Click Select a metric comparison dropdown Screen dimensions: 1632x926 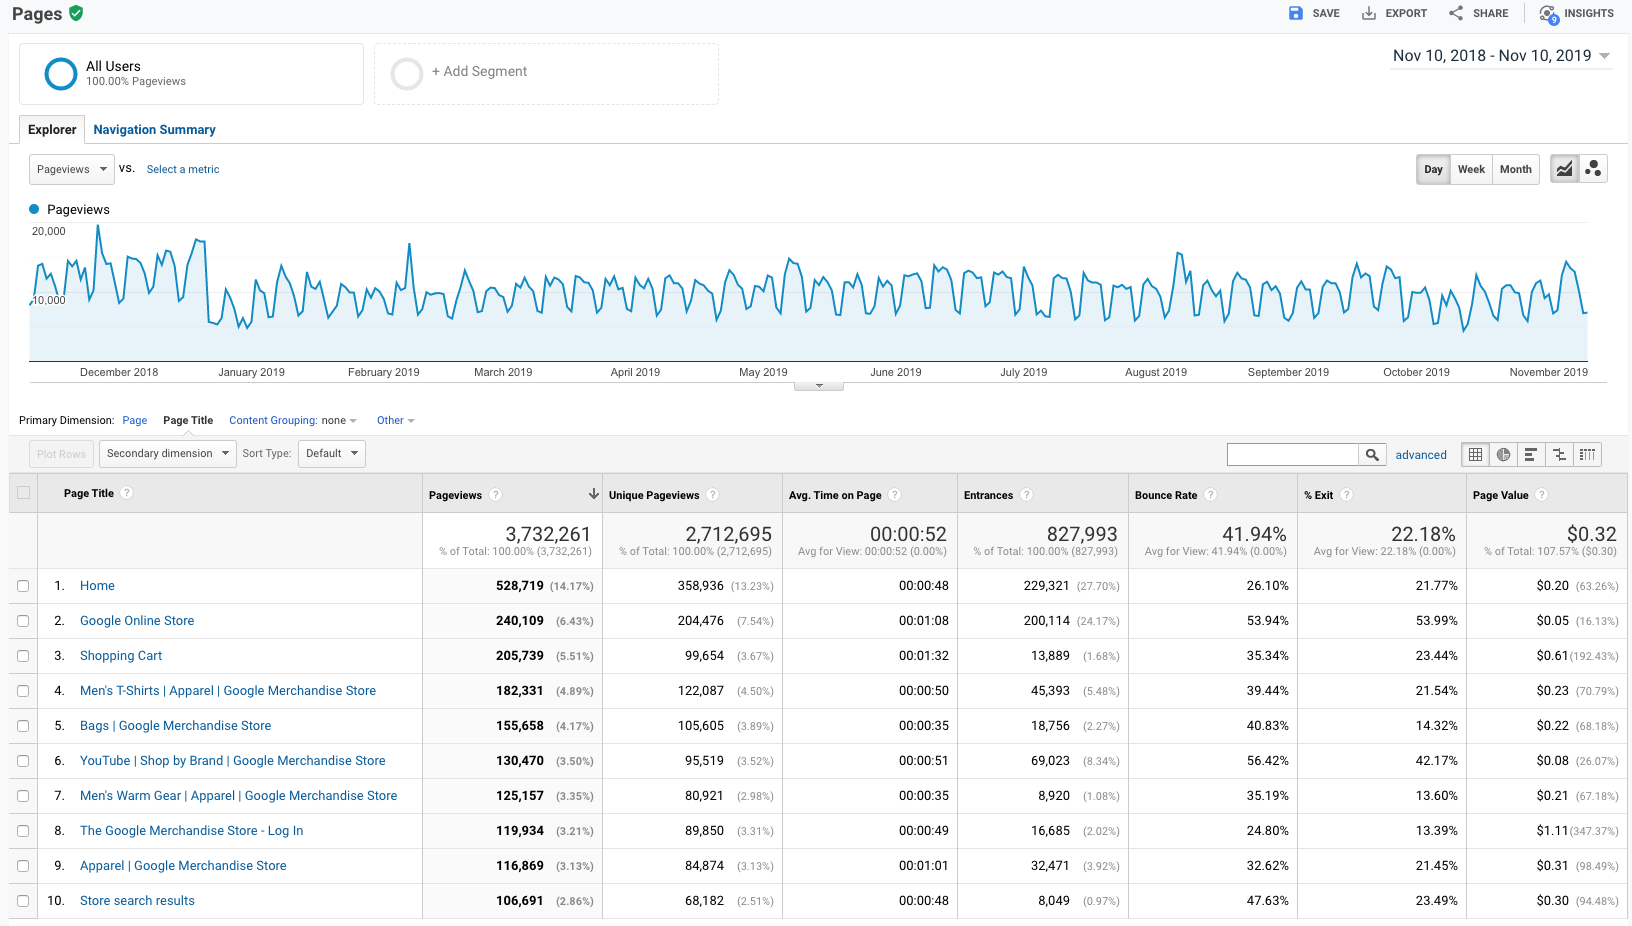point(183,170)
